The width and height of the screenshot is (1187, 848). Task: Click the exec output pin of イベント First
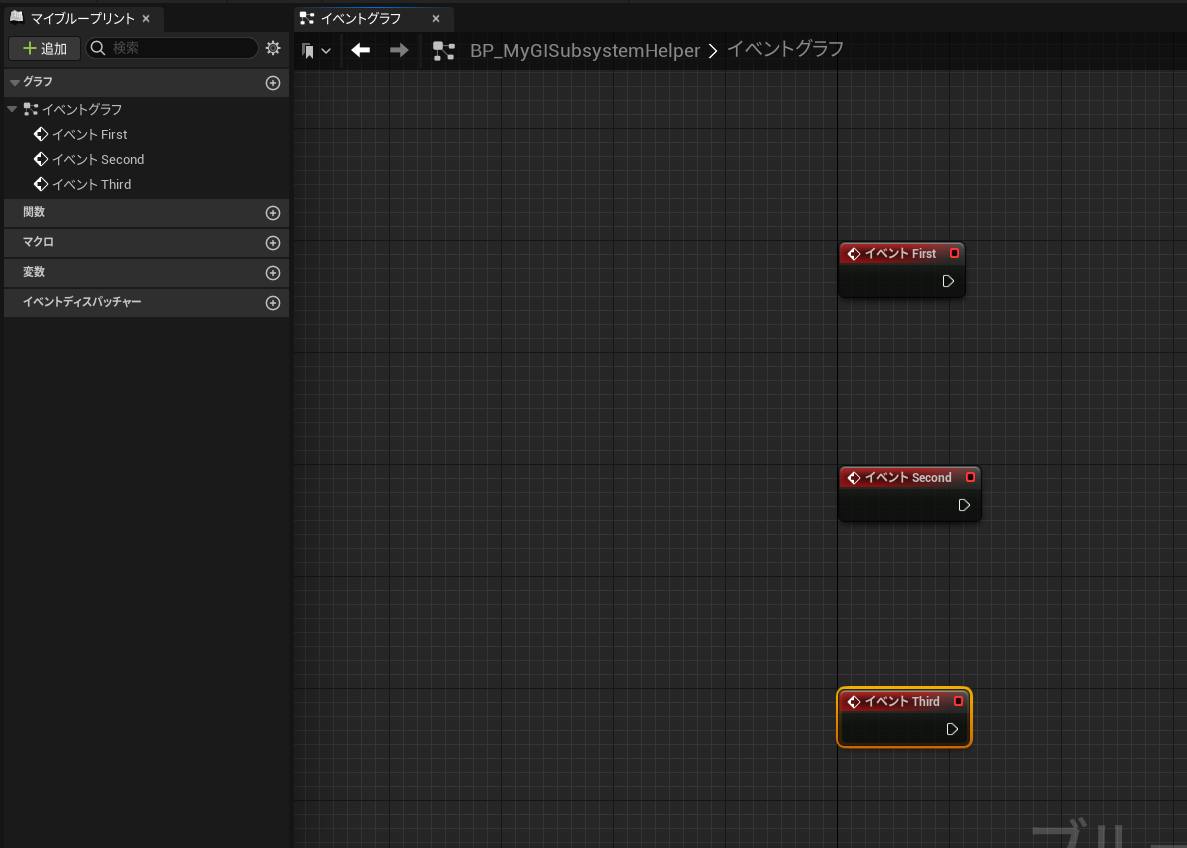tap(948, 281)
